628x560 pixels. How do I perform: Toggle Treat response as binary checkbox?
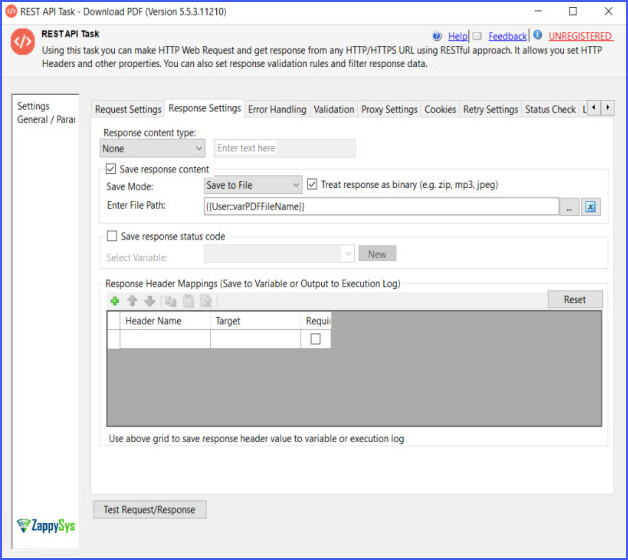pyautogui.click(x=312, y=184)
